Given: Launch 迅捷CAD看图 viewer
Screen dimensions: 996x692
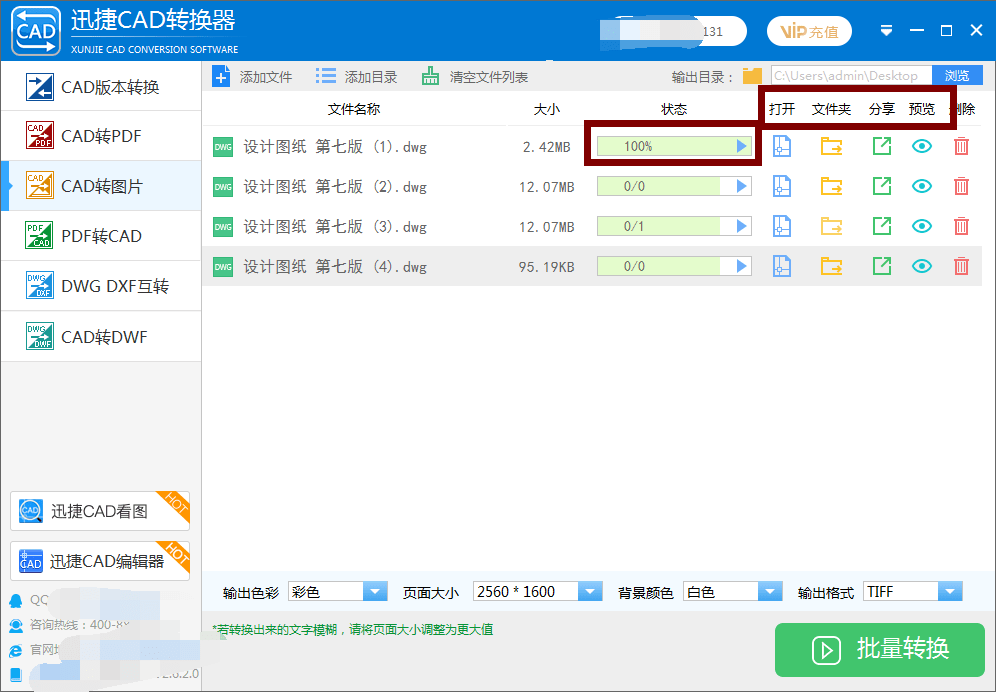Looking at the screenshot, I should tap(100, 511).
